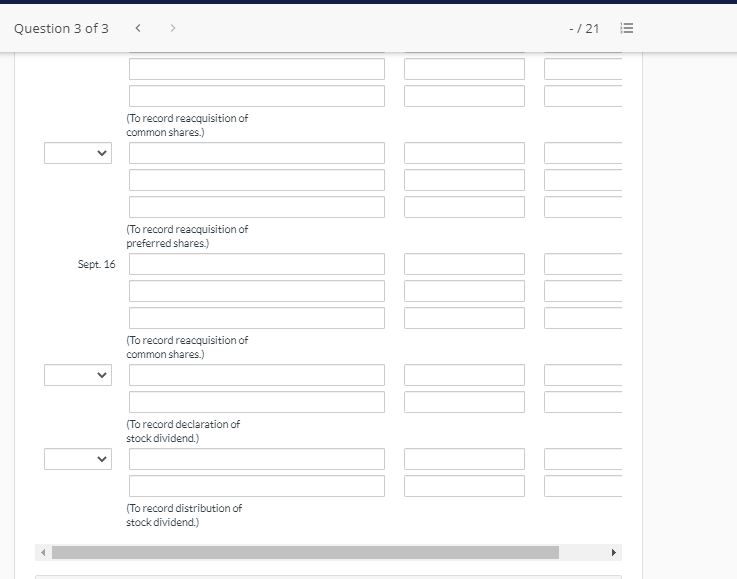The image size is (737, 579).
Task: Click the '- / 21' score text
Action: point(584,29)
